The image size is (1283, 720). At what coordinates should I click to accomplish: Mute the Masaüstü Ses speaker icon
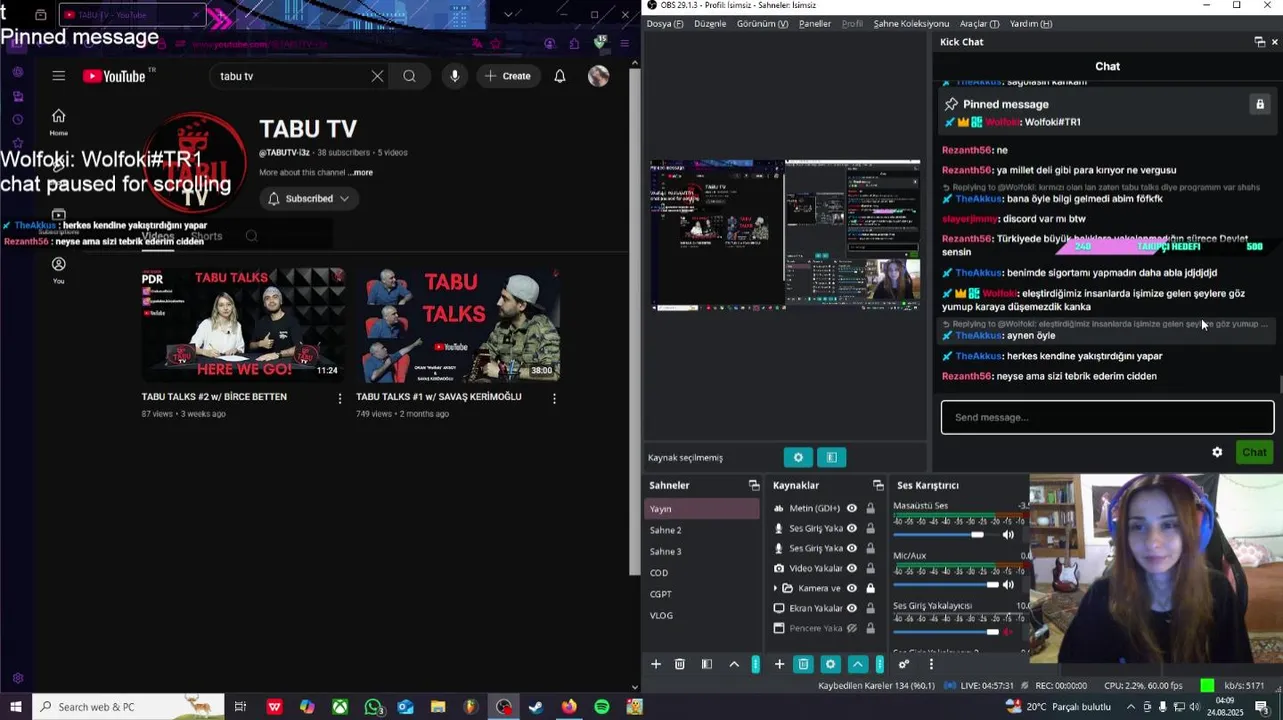(x=1008, y=535)
